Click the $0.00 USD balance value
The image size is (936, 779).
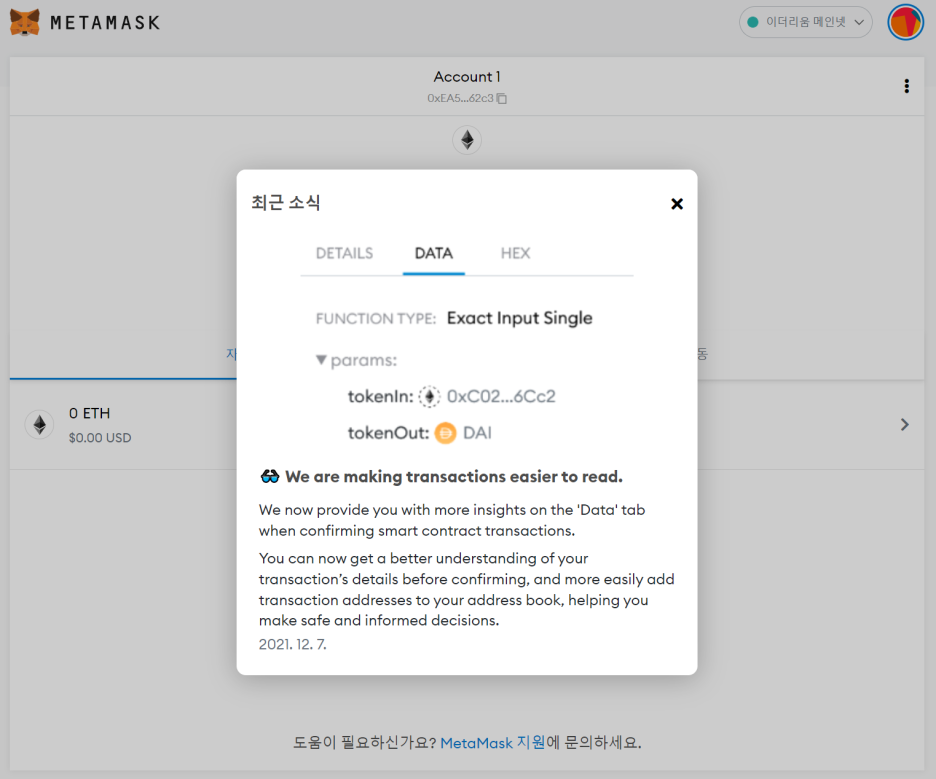(x=100, y=438)
